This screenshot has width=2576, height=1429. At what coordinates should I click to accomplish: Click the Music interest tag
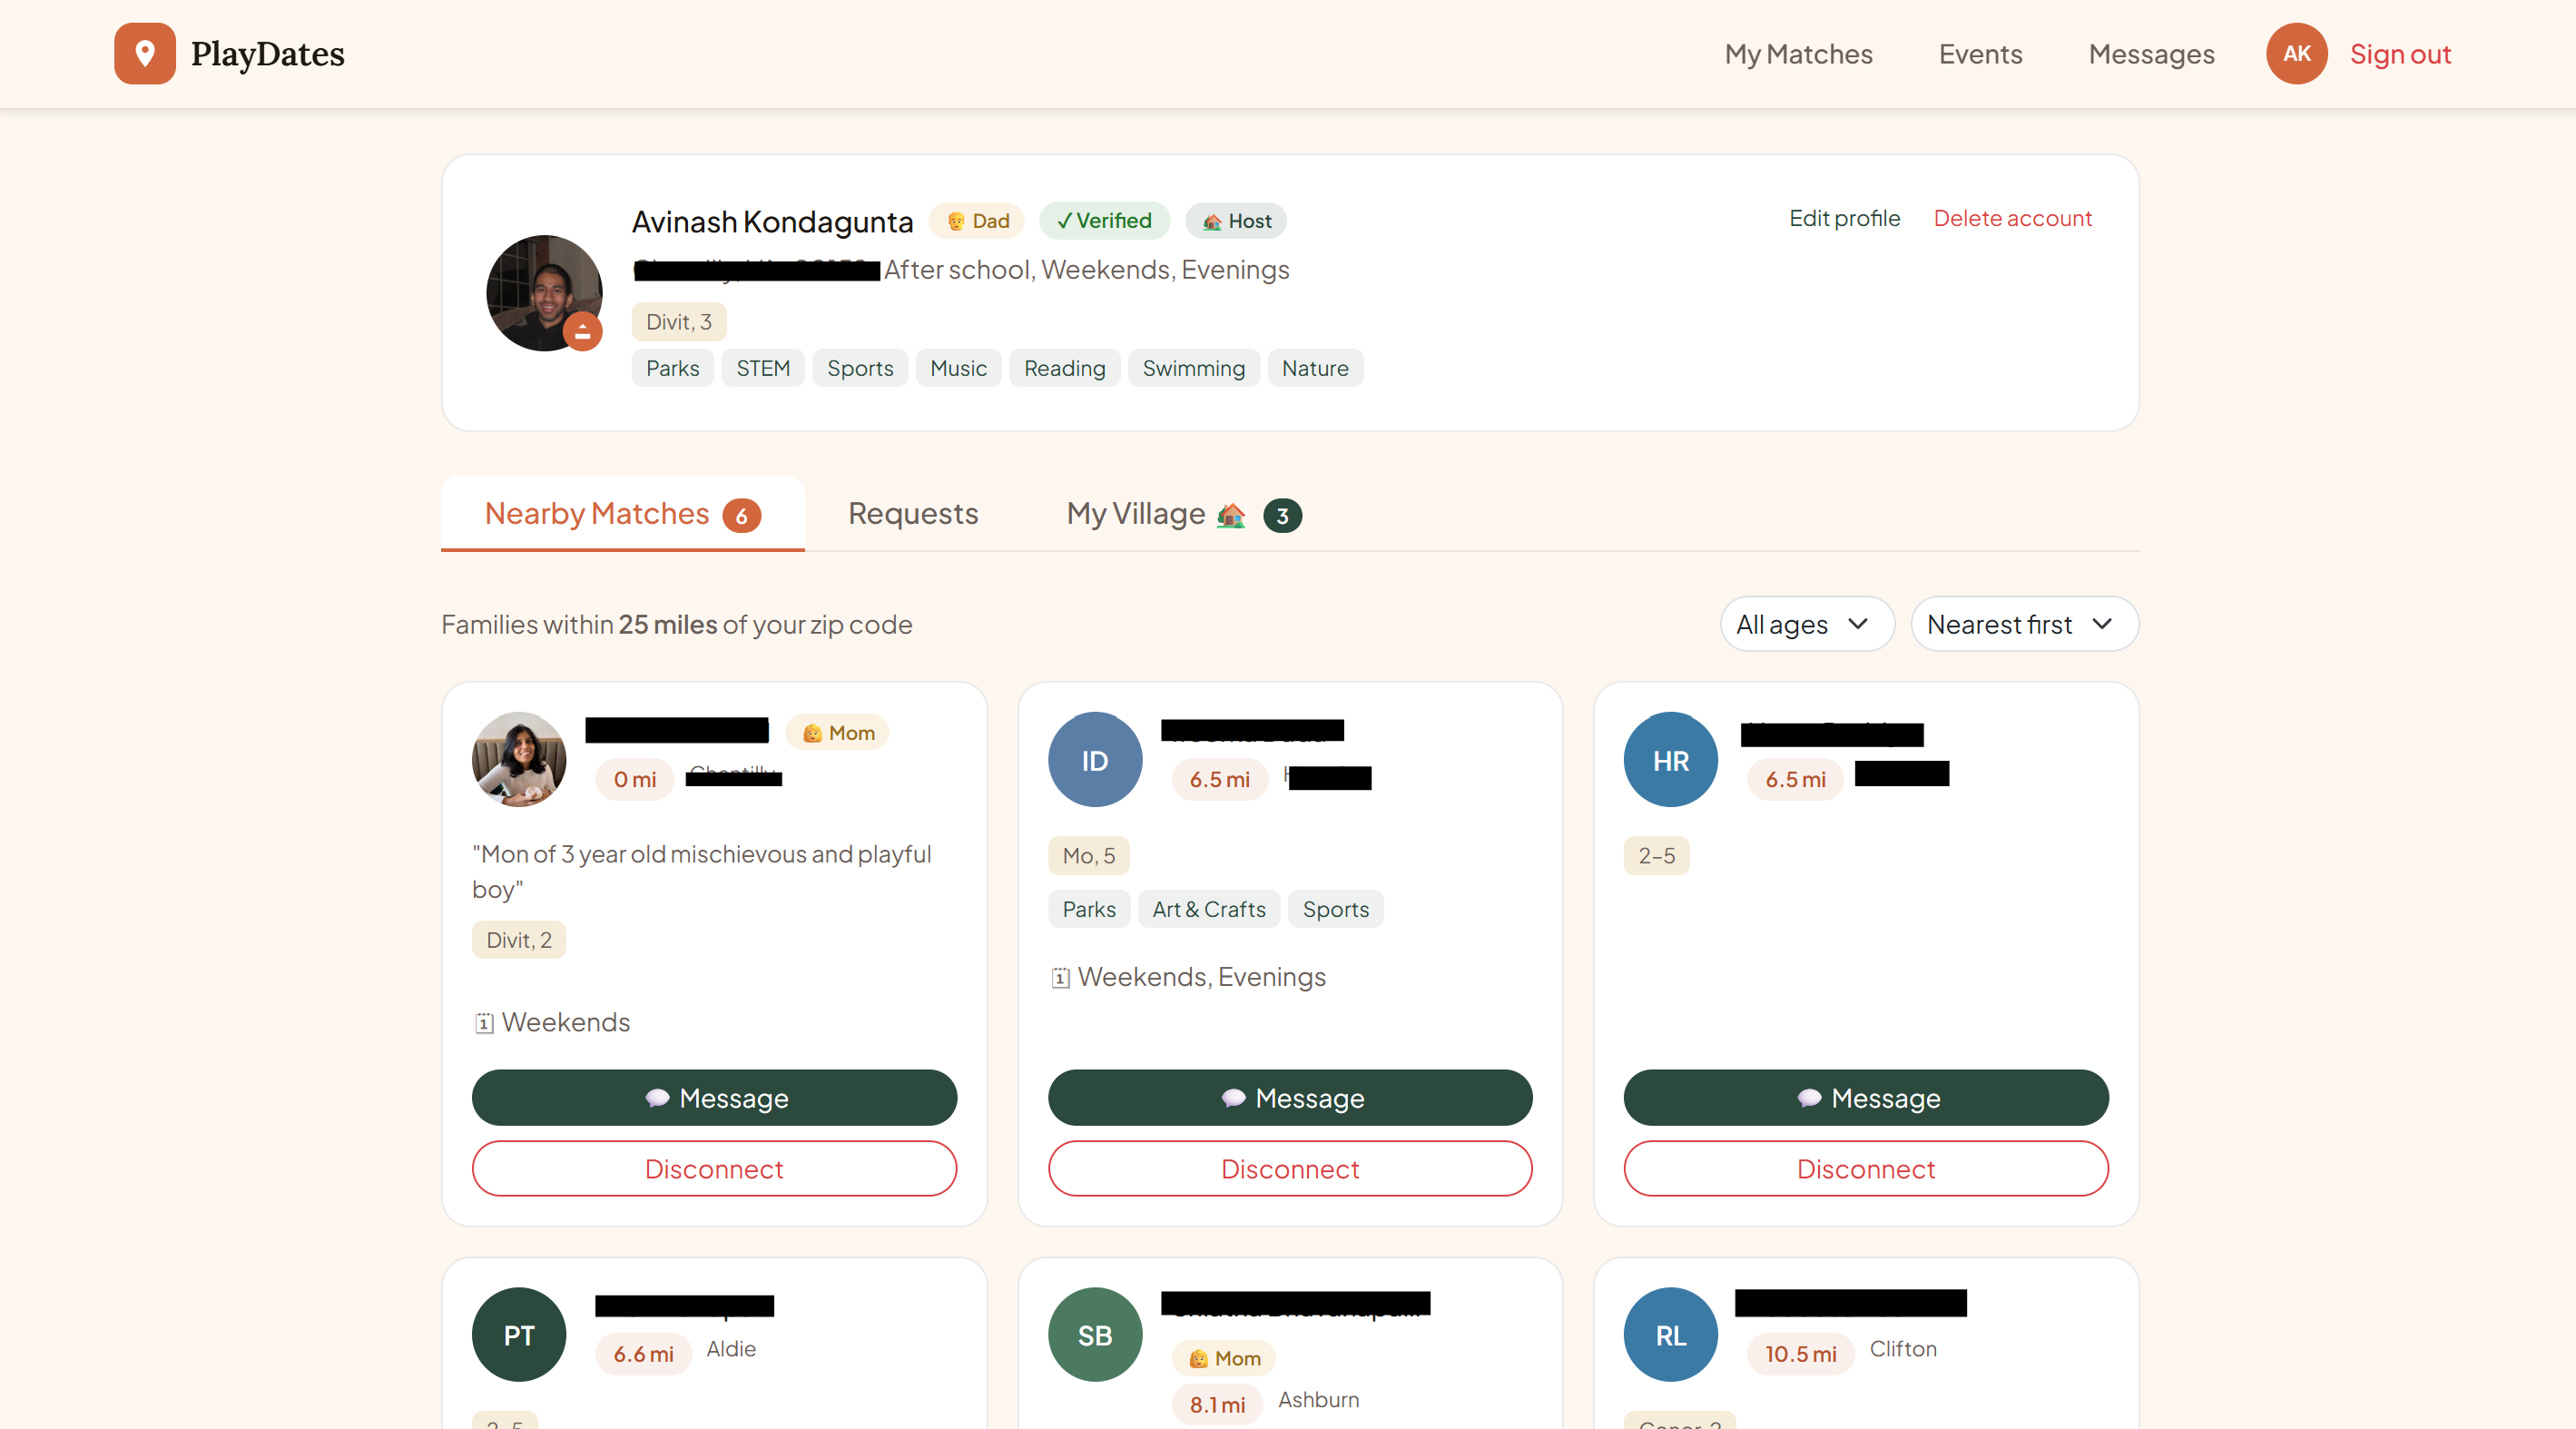[x=958, y=368]
